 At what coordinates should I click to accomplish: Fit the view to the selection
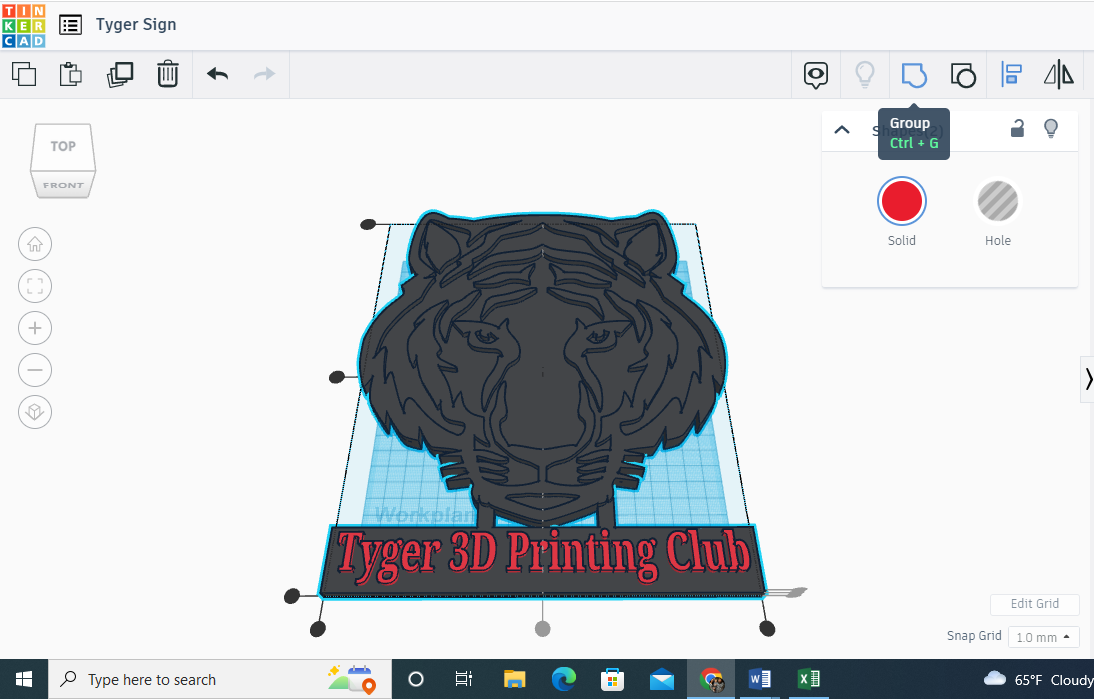pyautogui.click(x=35, y=286)
